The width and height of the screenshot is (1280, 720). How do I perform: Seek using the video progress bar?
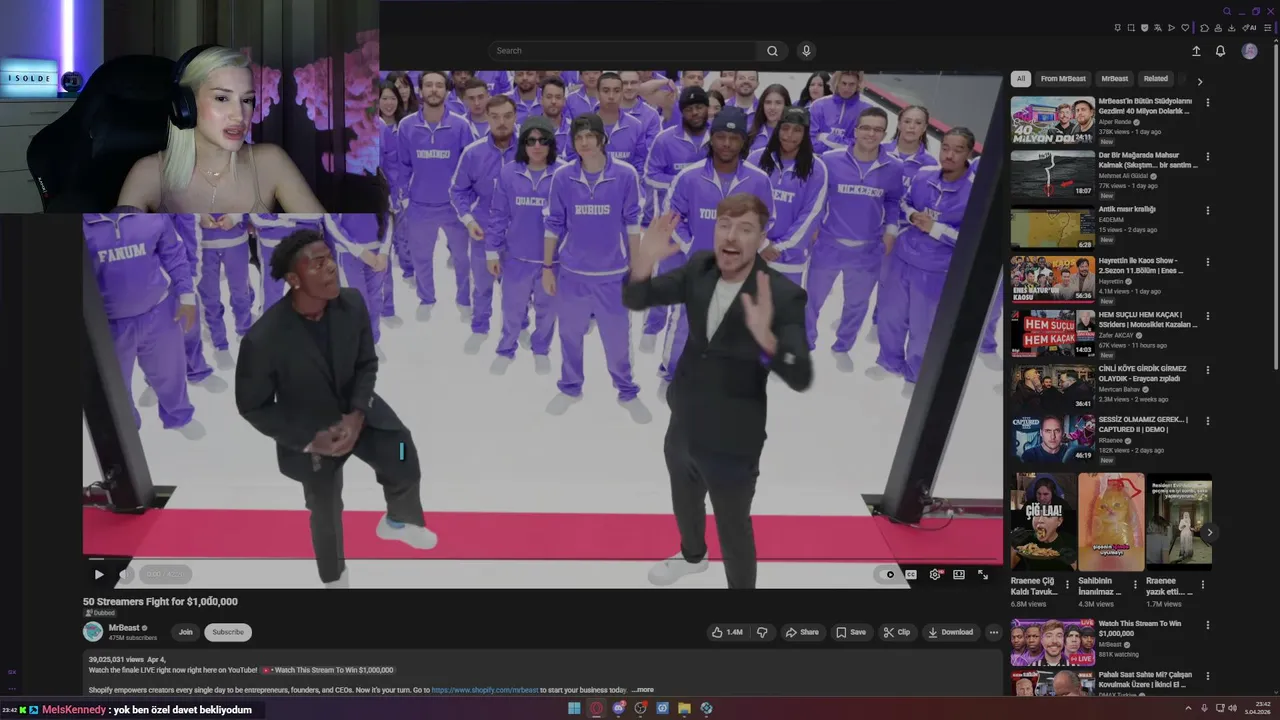[x=543, y=559]
